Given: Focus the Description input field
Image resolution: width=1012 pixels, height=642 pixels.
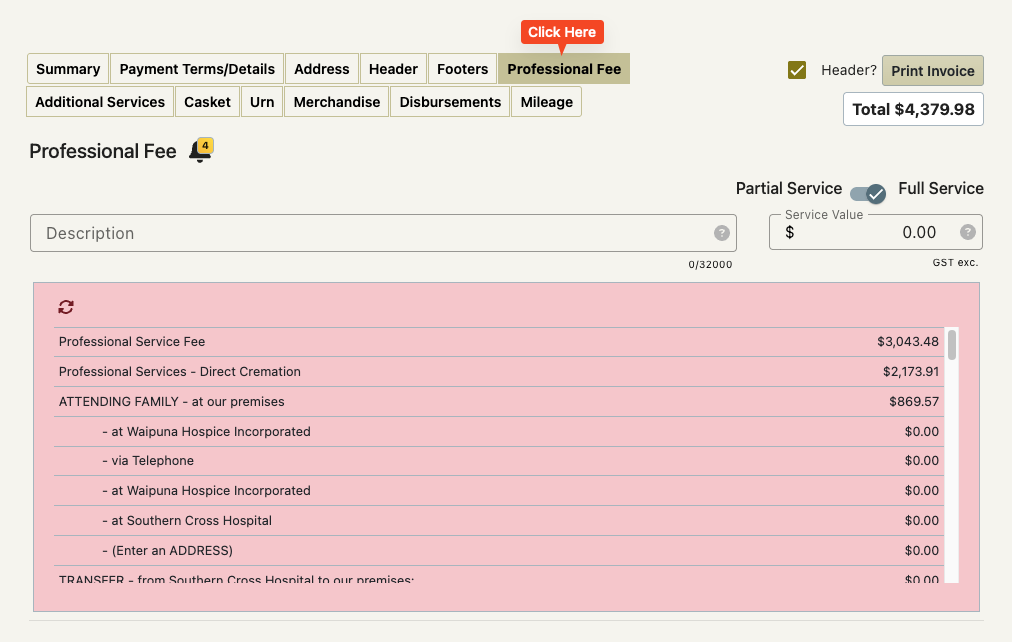Looking at the screenshot, I should (383, 233).
